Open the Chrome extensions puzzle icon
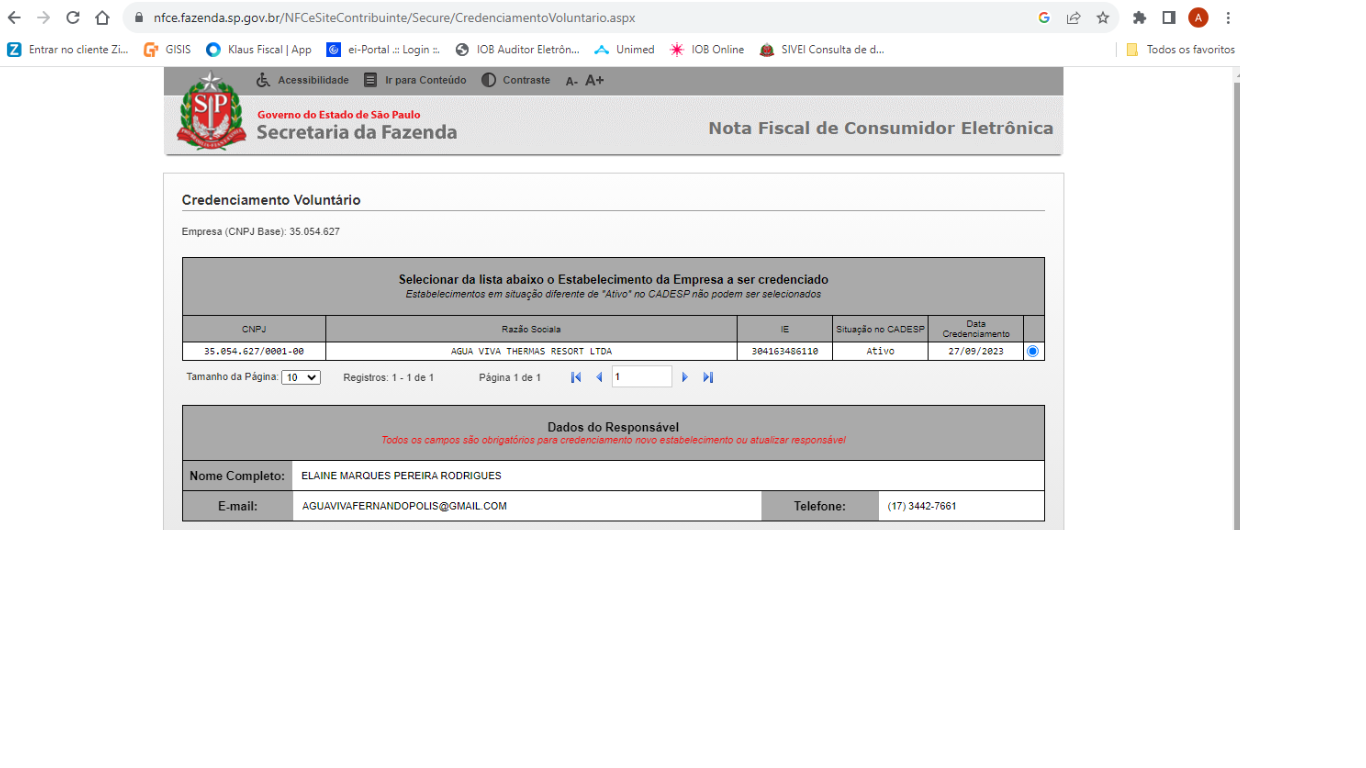The image size is (1366, 768). pyautogui.click(x=1139, y=18)
